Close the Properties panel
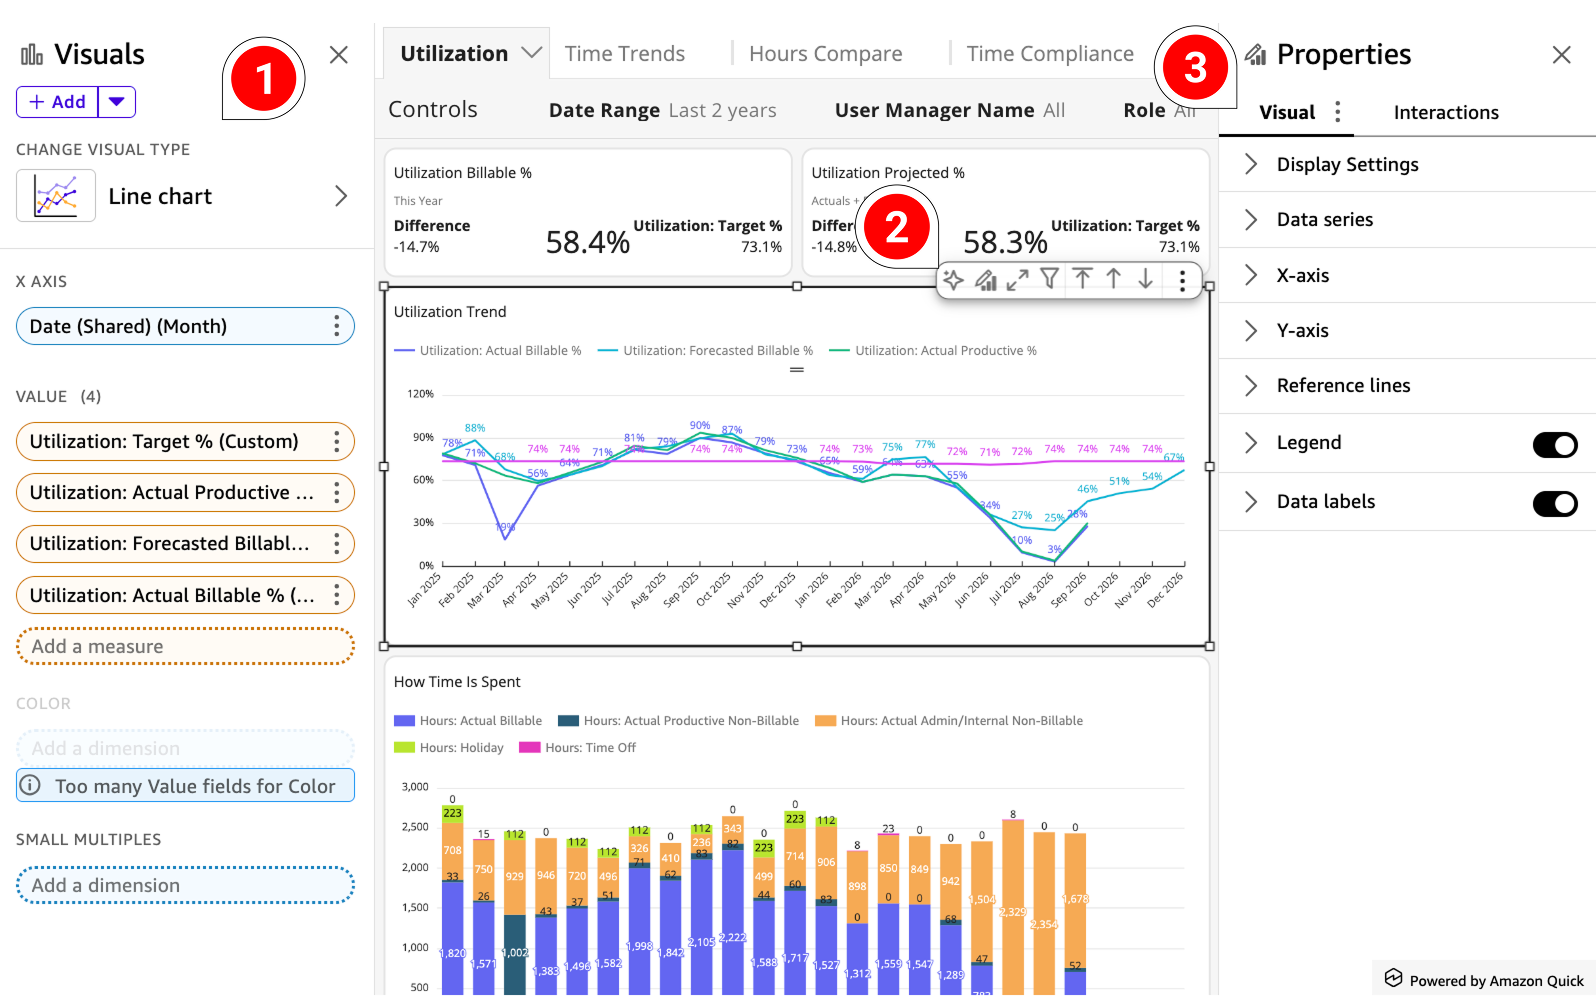The image size is (1596, 997). (x=1562, y=54)
